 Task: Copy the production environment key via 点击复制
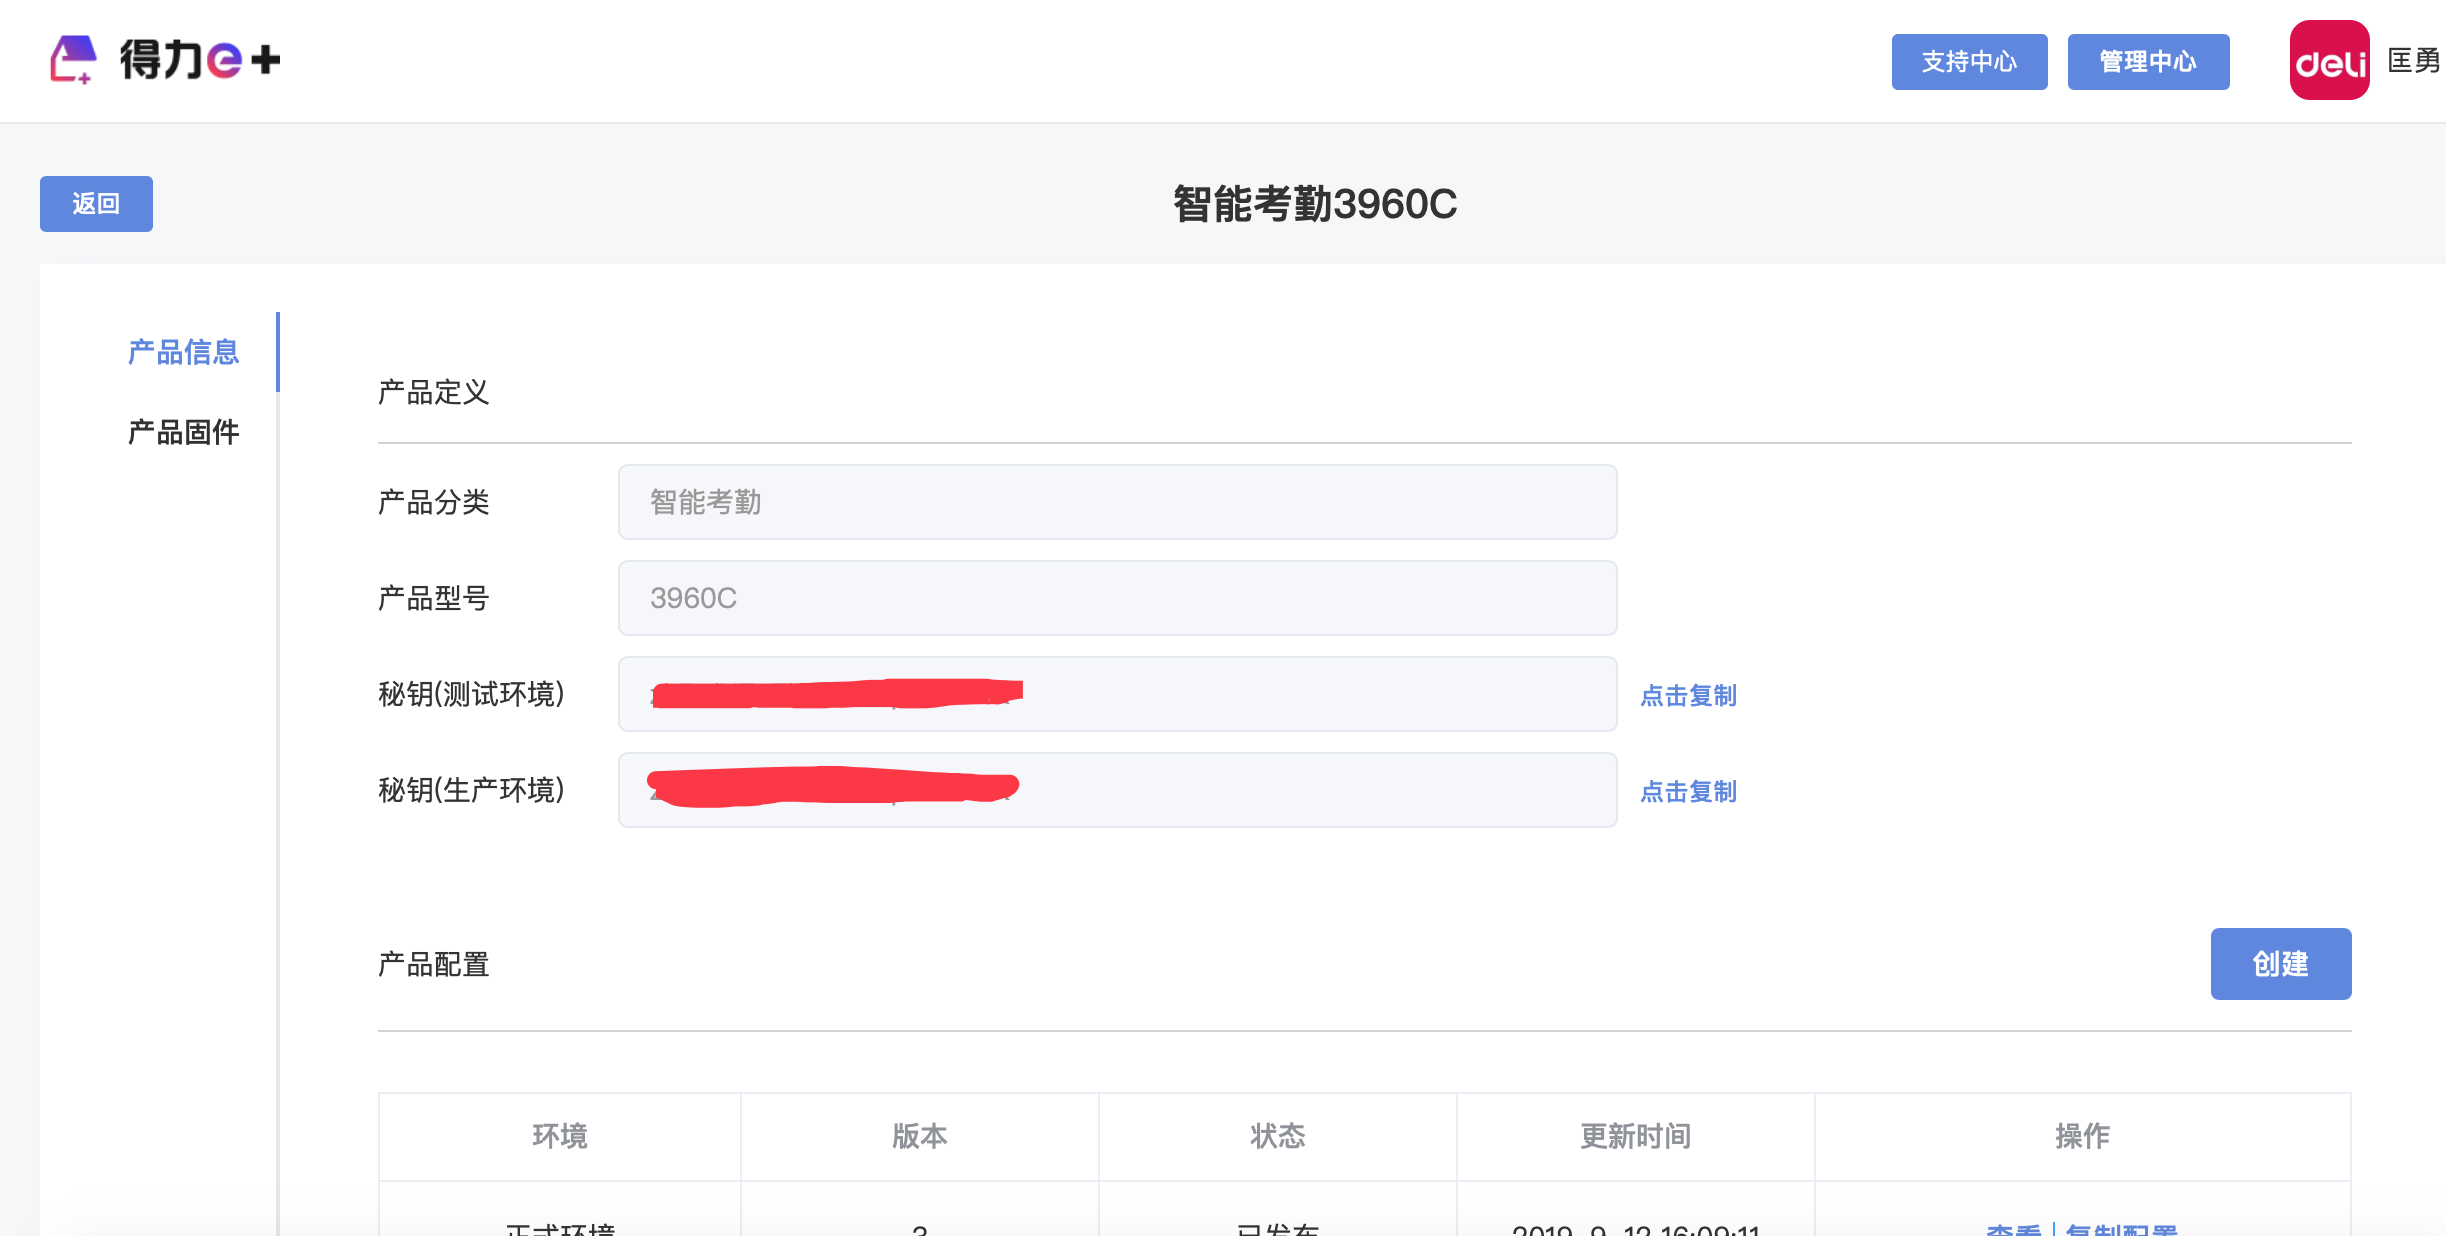1688,791
